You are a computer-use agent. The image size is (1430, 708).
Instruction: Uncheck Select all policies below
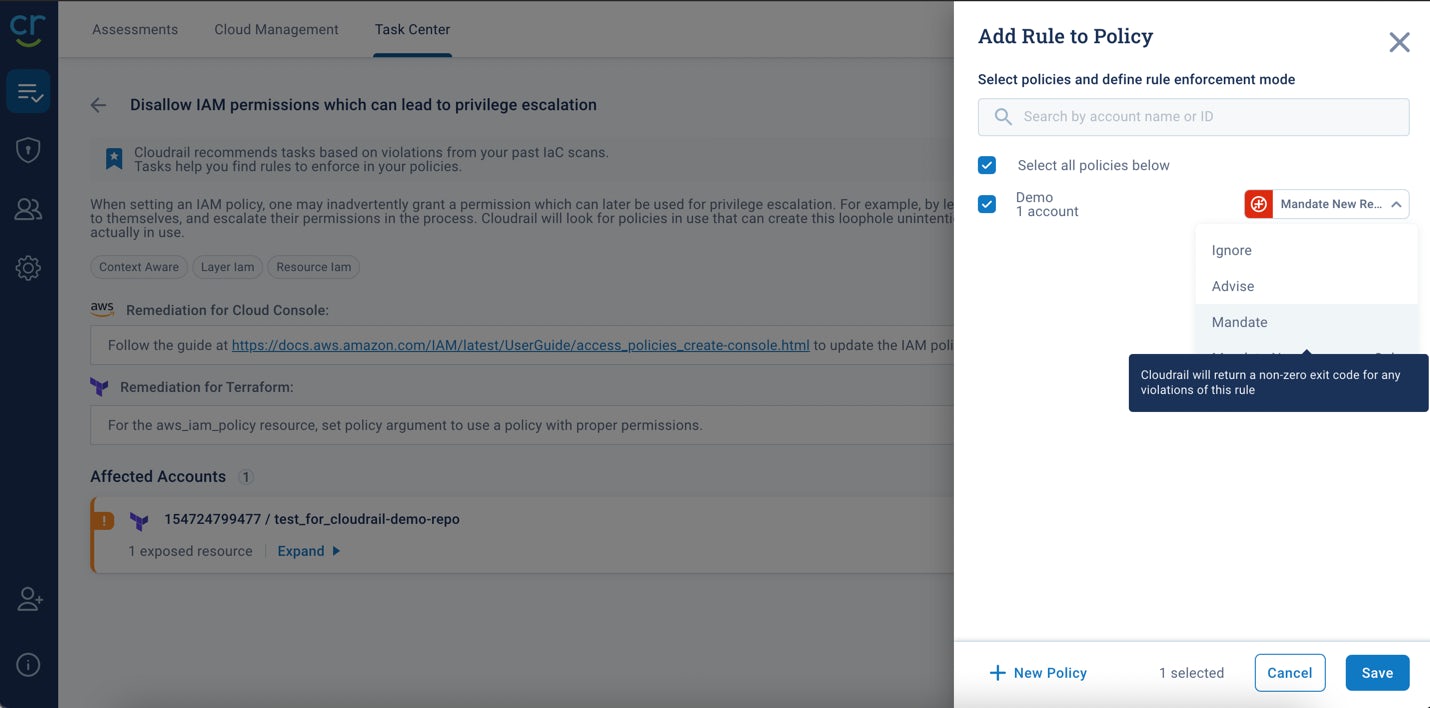click(987, 165)
